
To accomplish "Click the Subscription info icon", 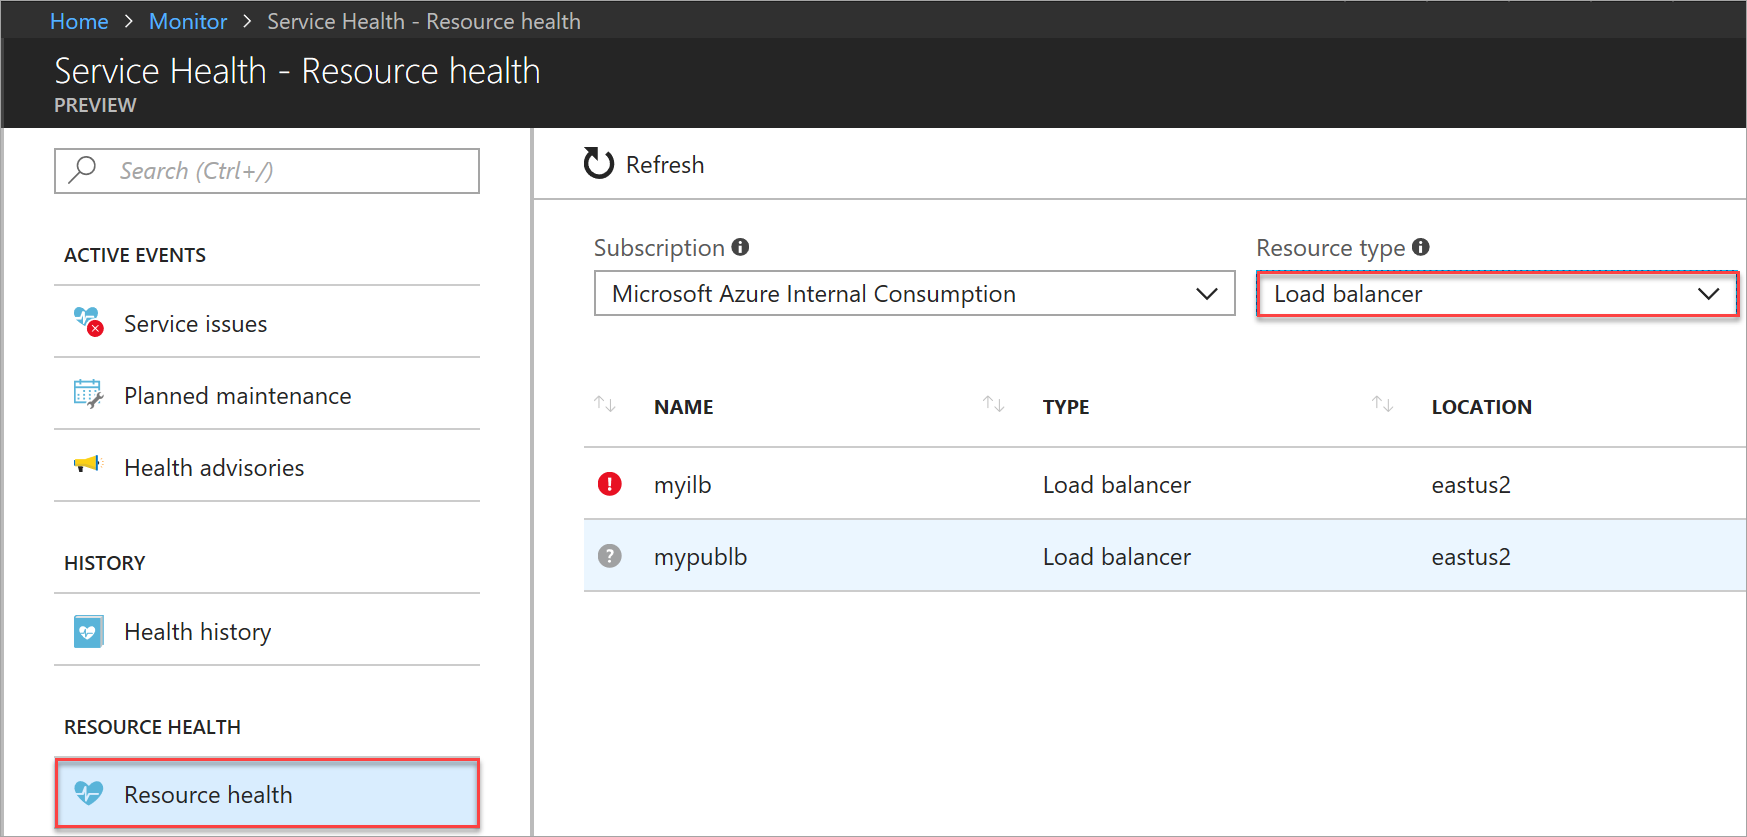I will [740, 247].
